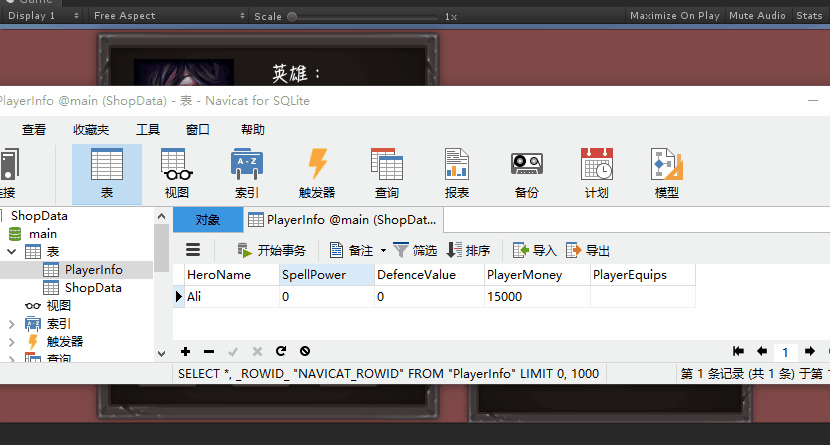Apply 筛选 filter to table

[x=415, y=250]
